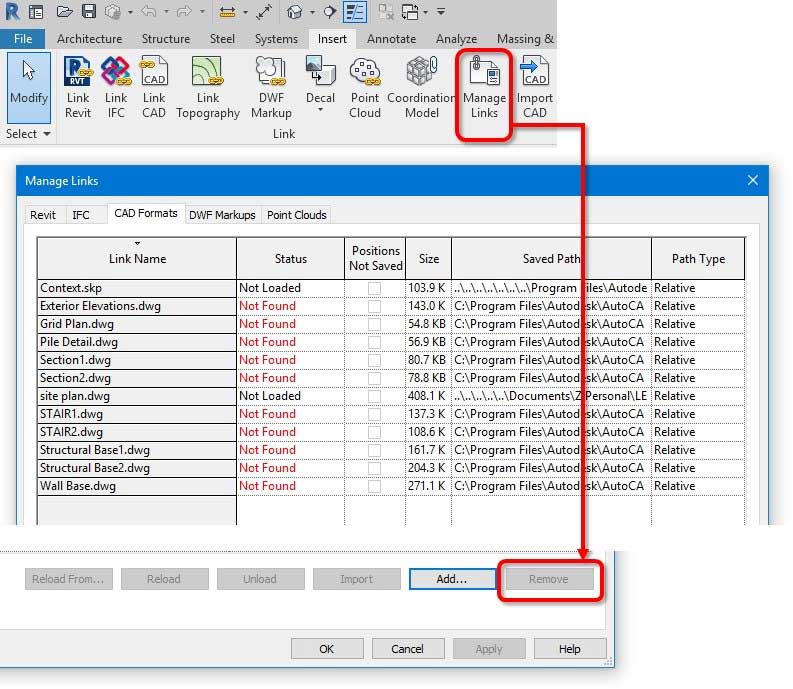Screen dimensions: 793x689
Task: Click the DWF Markup tool
Action: point(271,88)
